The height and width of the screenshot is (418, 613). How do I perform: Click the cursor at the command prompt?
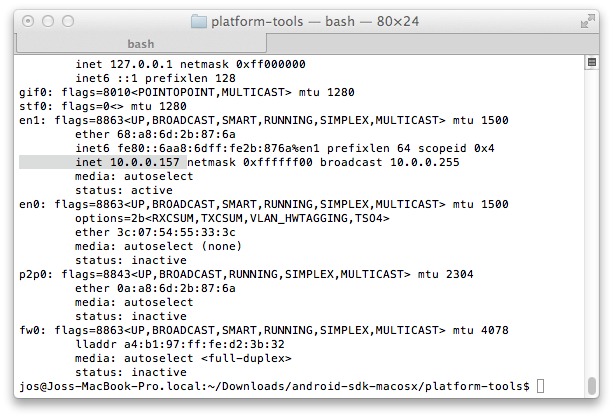pyautogui.click(x=540, y=386)
